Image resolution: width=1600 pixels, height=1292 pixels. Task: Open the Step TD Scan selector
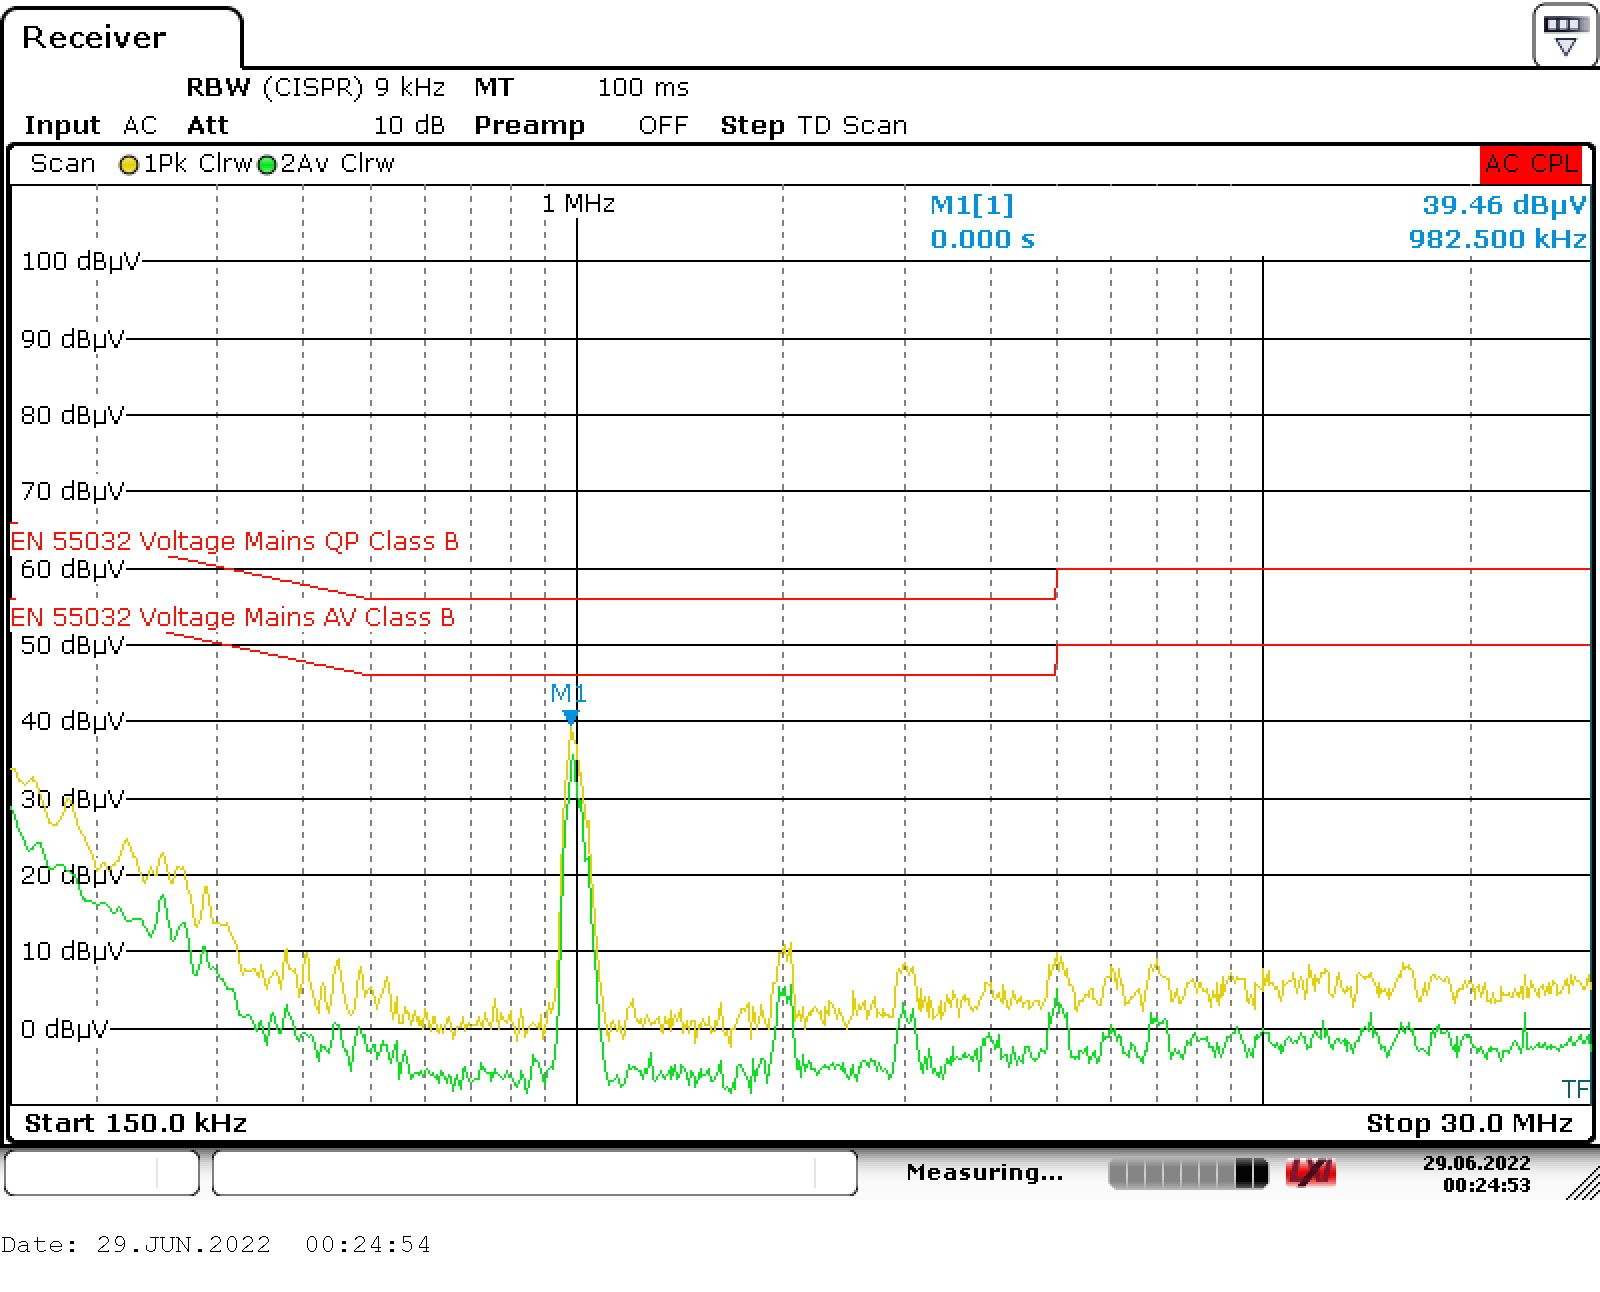pyautogui.click(x=813, y=125)
